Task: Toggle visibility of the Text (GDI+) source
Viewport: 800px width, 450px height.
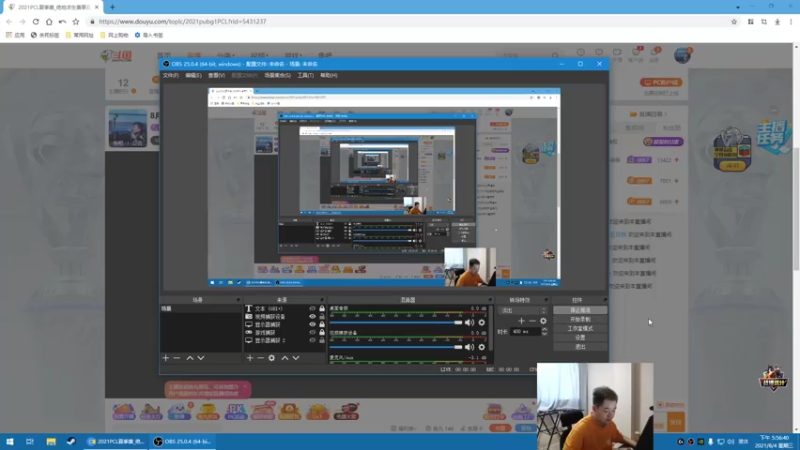Action: click(312, 309)
